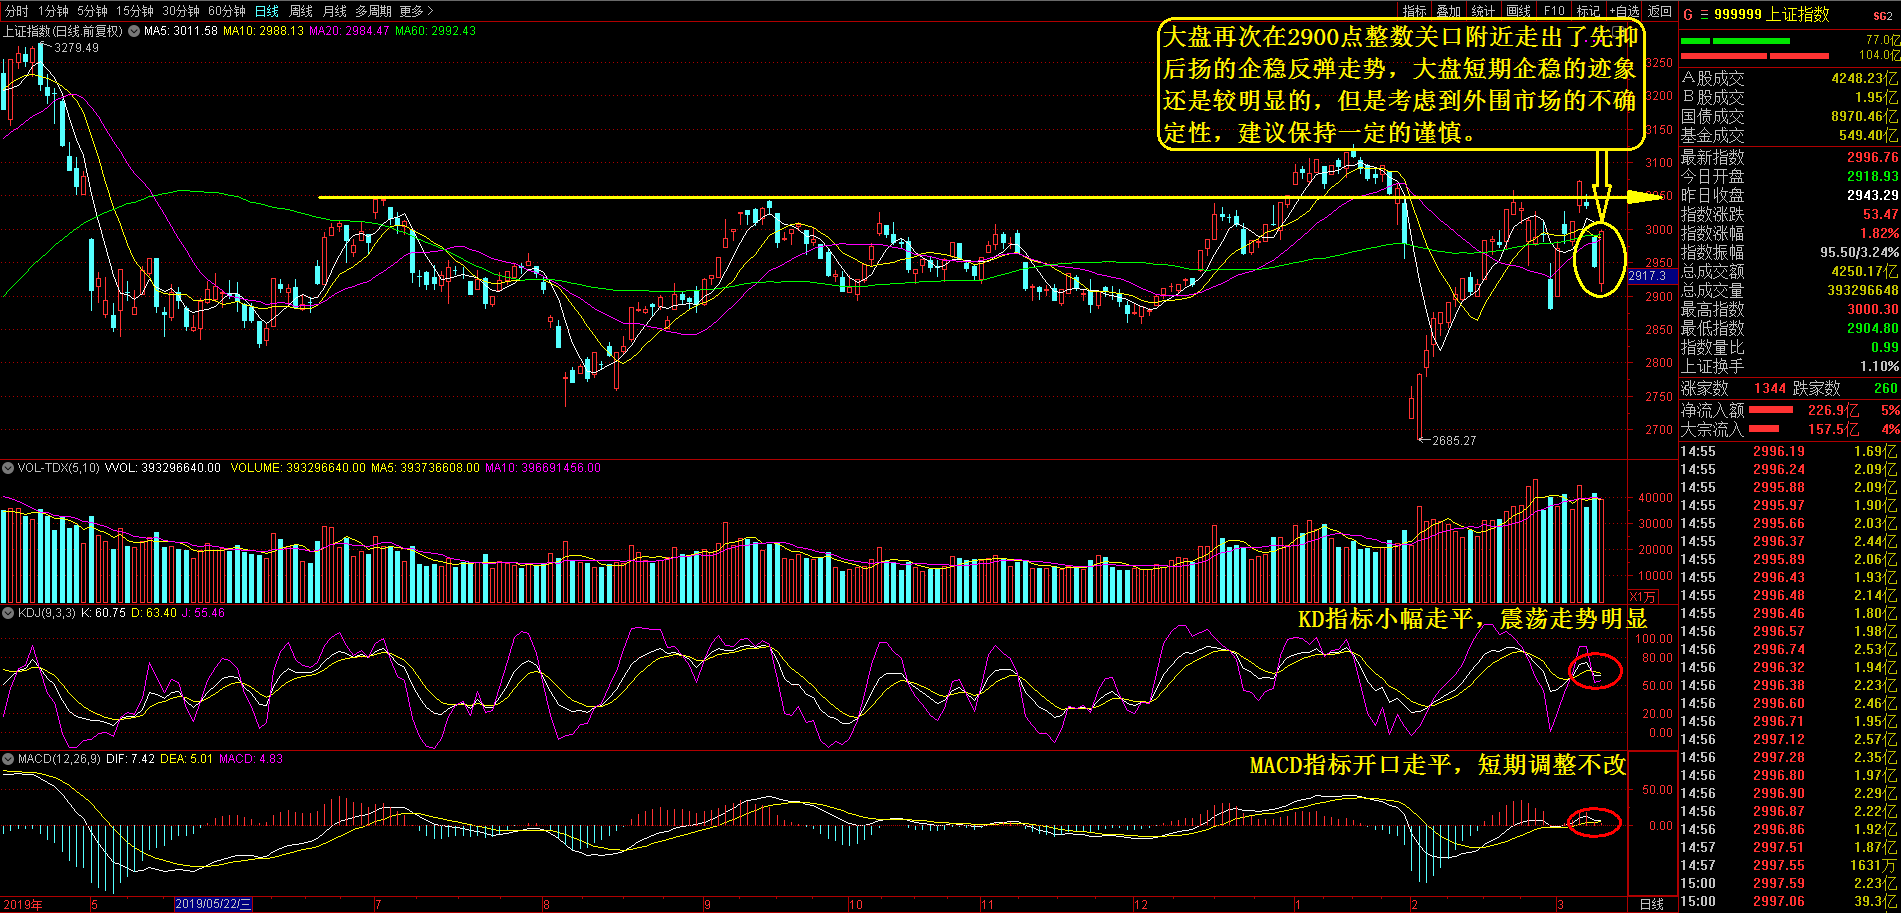The image size is (1901, 913).
Task: Click the main chart settings arrow icon
Action: click(133, 31)
